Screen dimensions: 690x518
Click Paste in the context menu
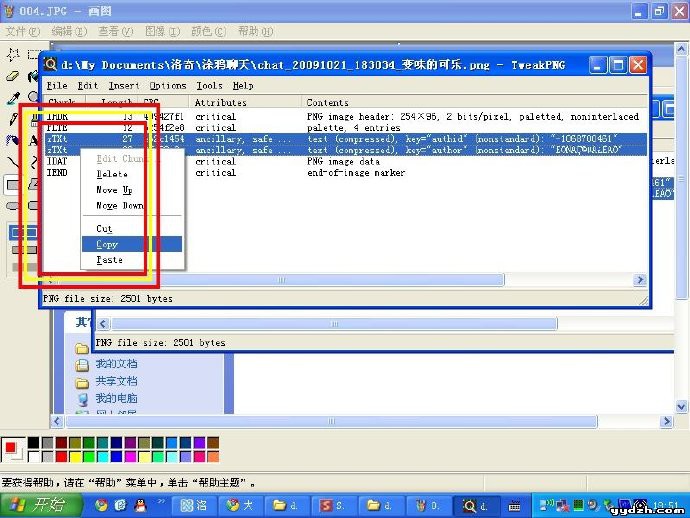coord(109,260)
